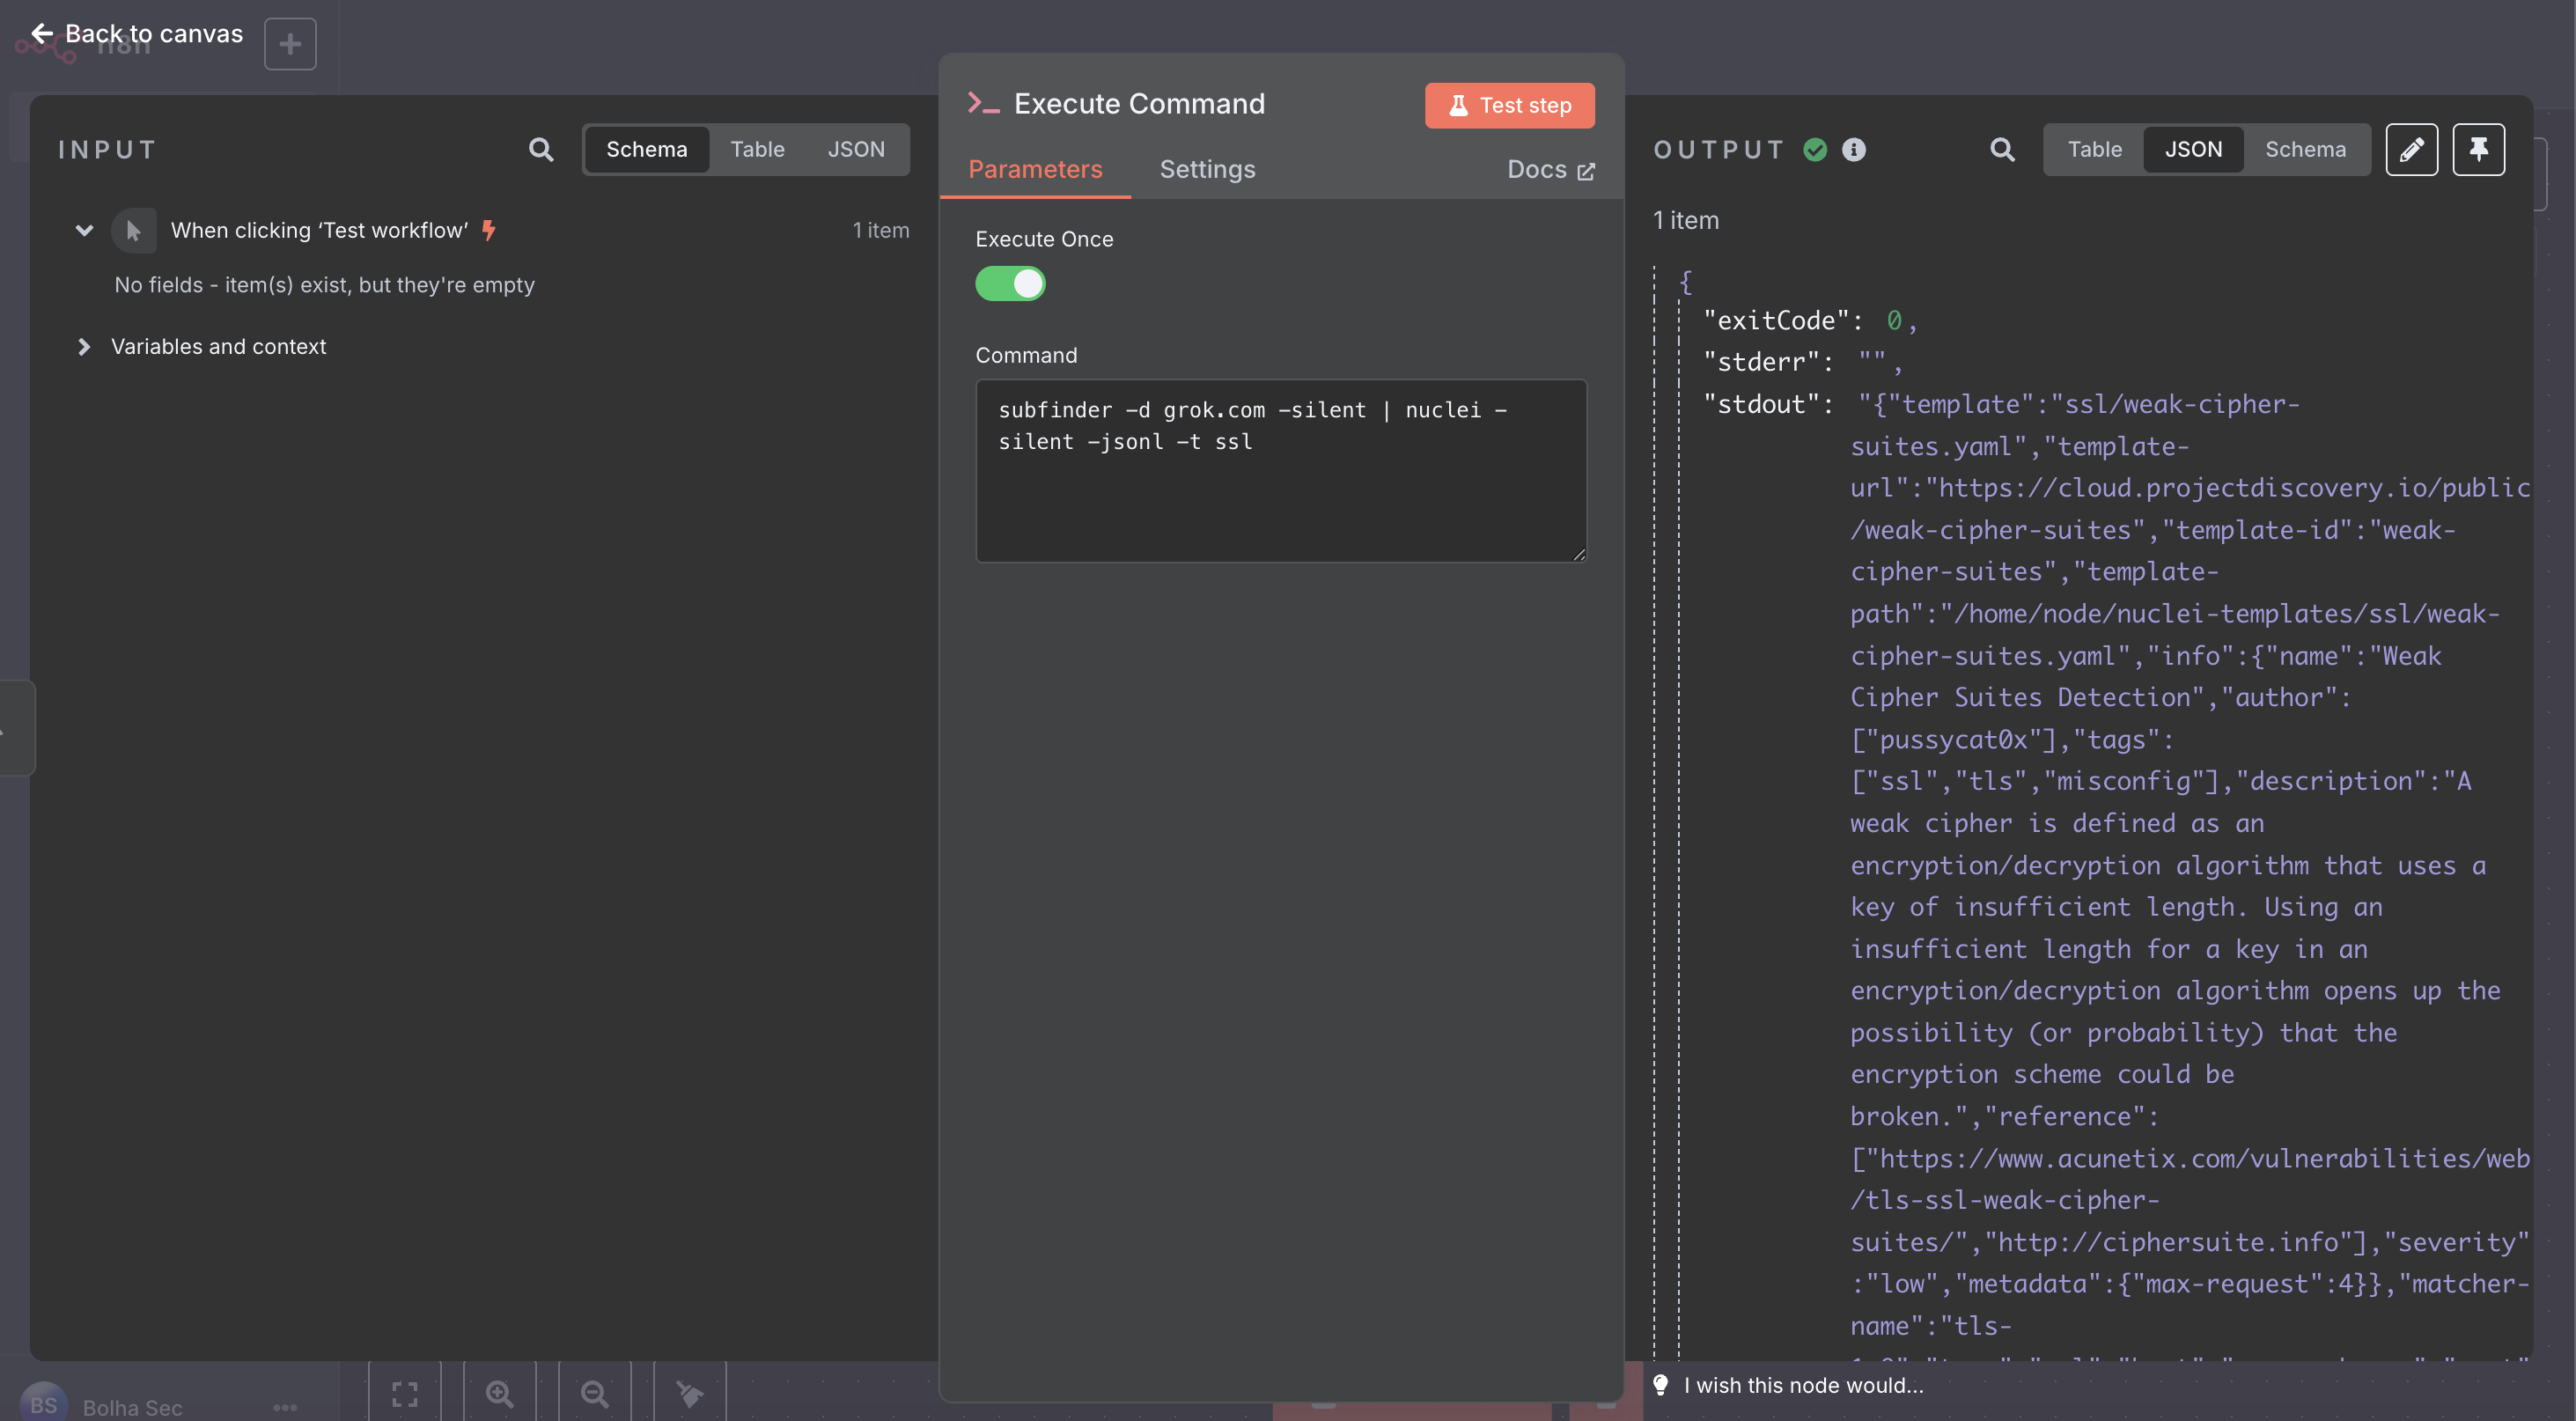Click the "stderr" key in output
Image resolution: width=2576 pixels, height=1421 pixels.
pyautogui.click(x=1761, y=362)
